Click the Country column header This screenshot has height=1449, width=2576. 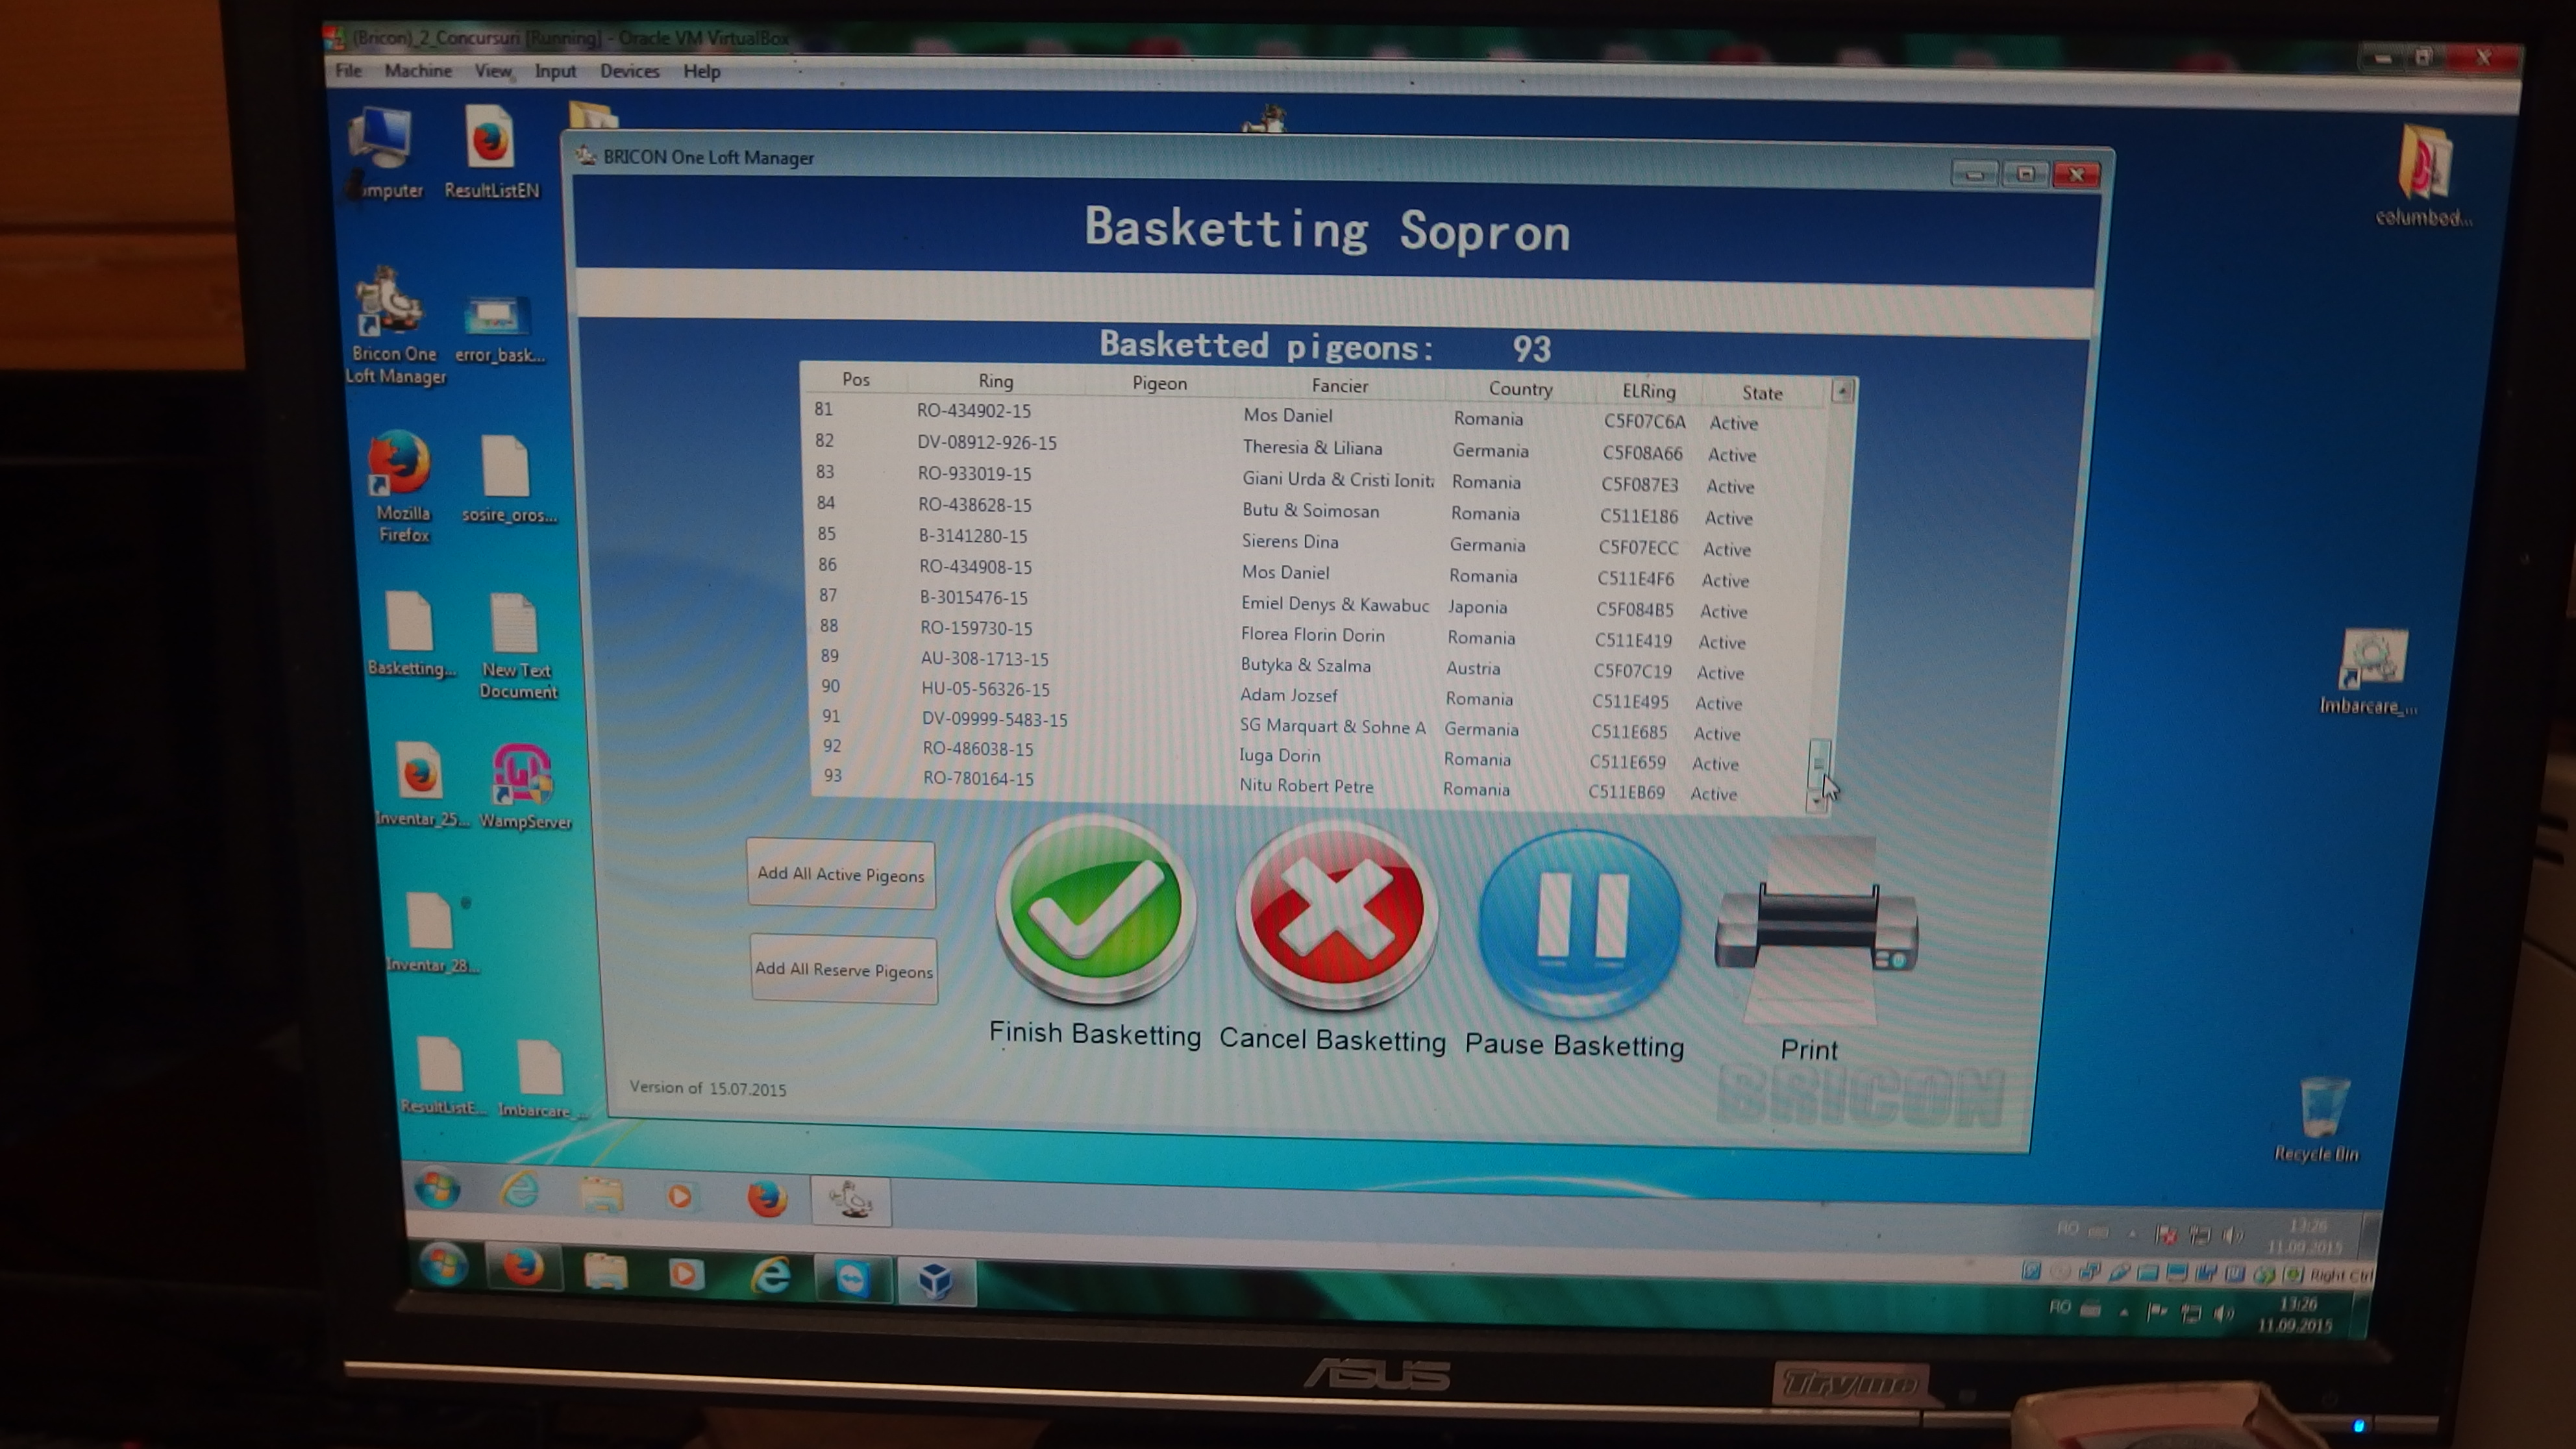coord(1520,389)
